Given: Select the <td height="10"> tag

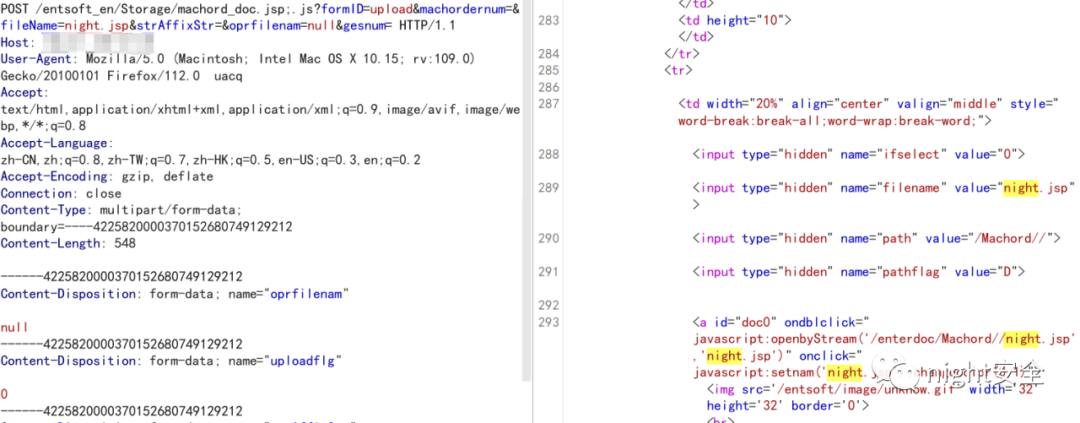Looking at the screenshot, I should 736,21.
